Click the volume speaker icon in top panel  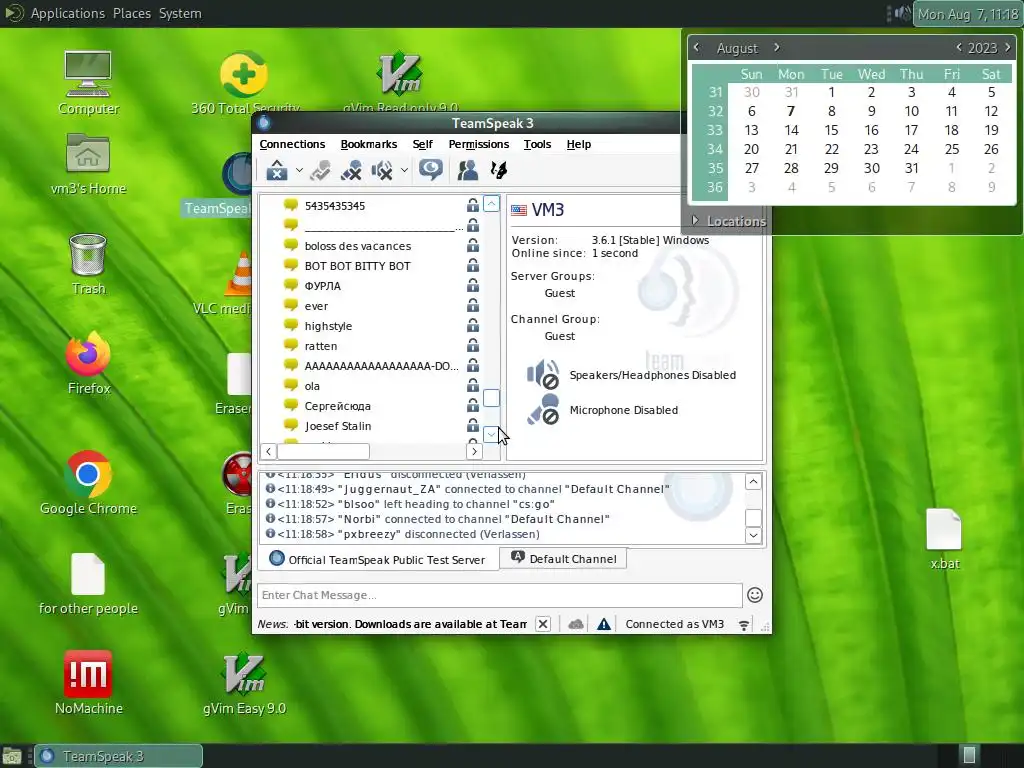point(903,13)
